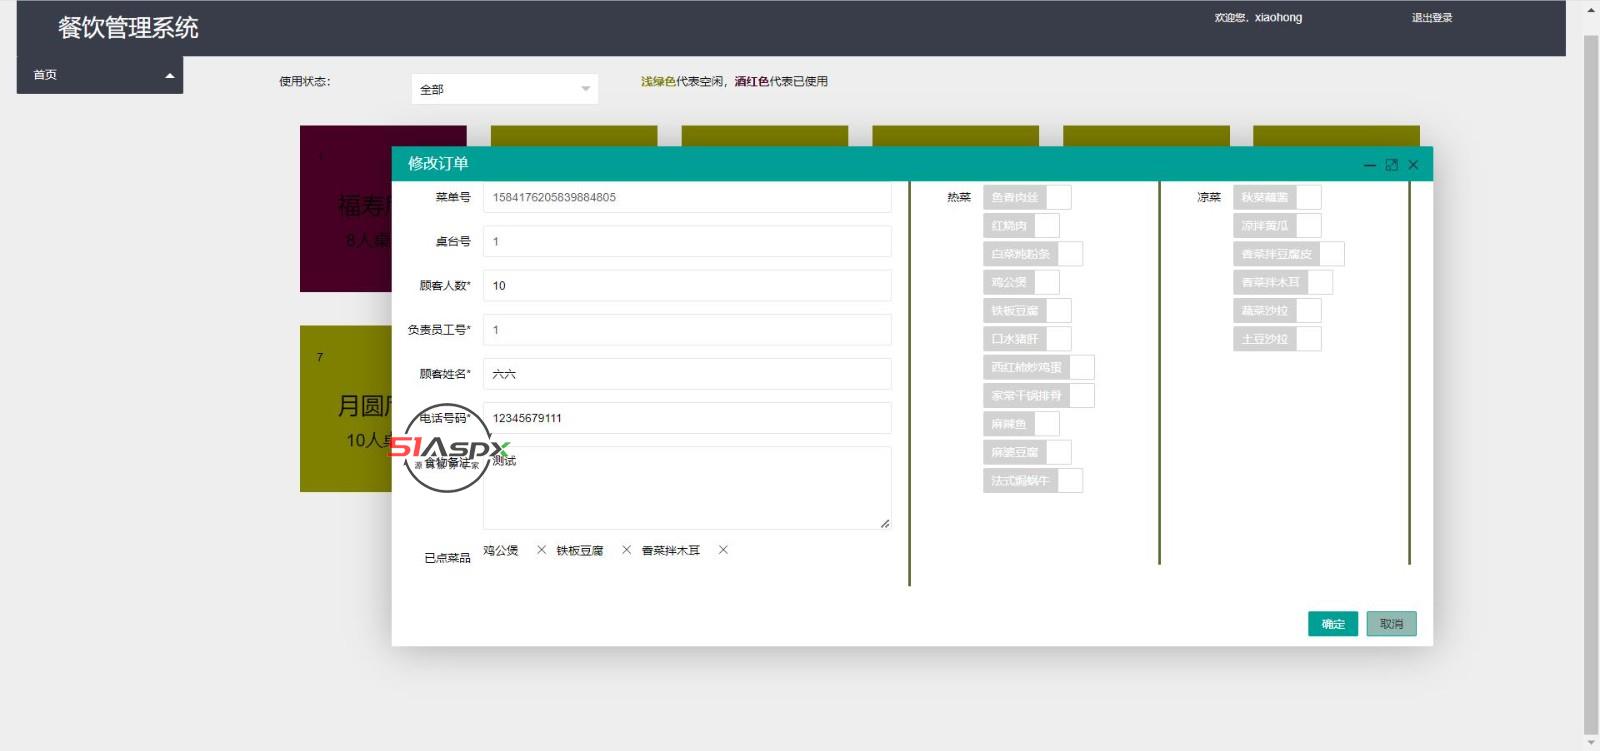Tick the 香菜拌豆腐皮 cold dish checkbox

pos(1289,254)
